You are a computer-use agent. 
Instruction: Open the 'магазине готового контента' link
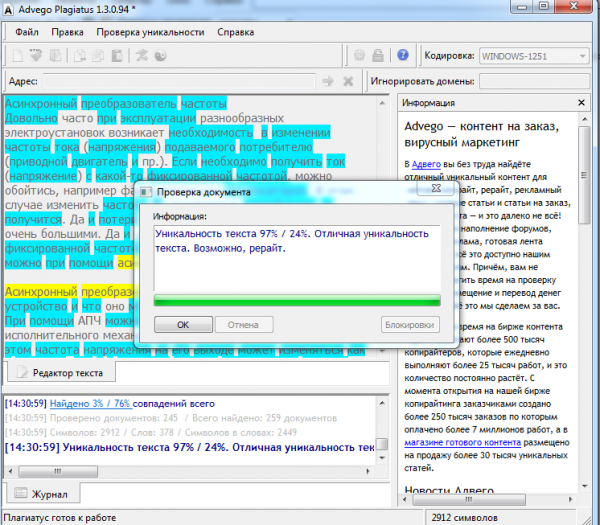[462, 443]
